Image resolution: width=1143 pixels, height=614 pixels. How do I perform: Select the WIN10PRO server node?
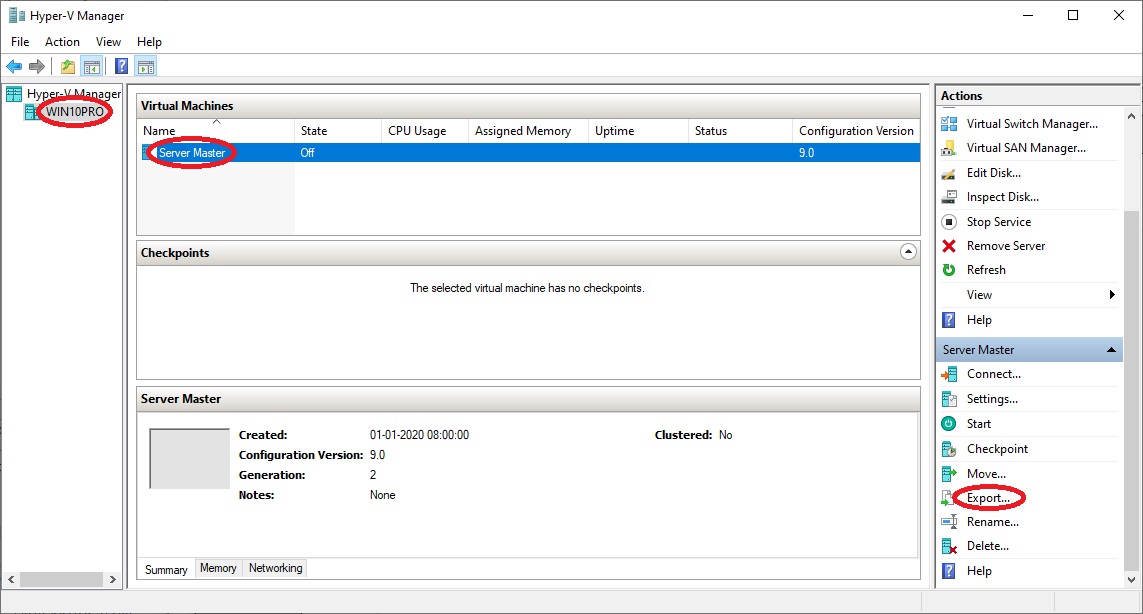[75, 112]
